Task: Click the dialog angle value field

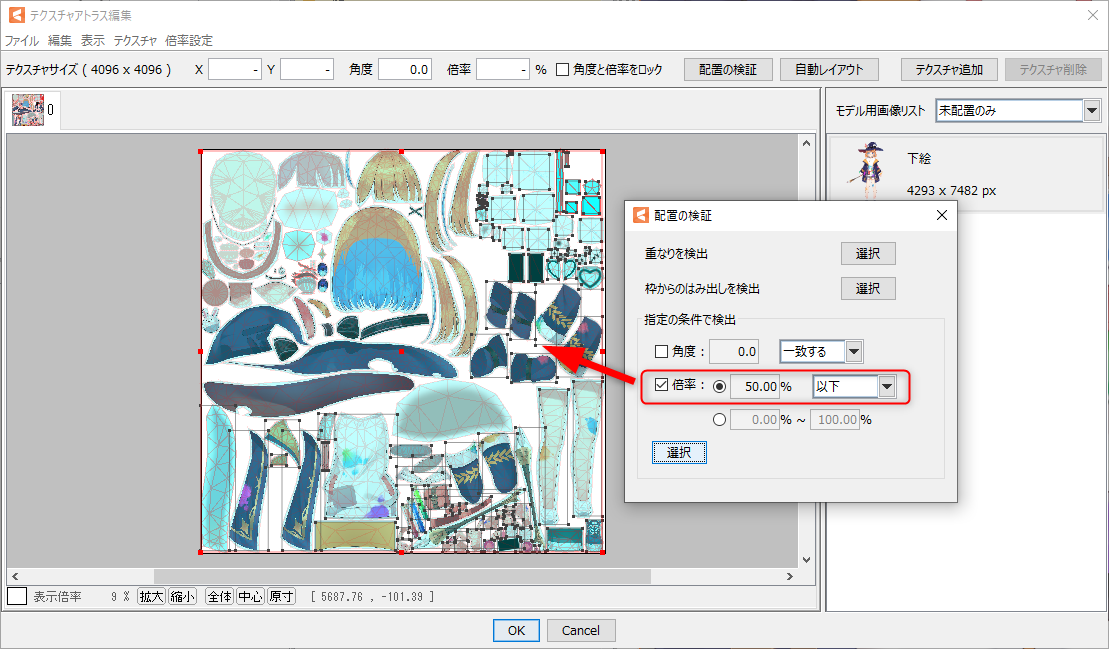Action: pyautogui.click(x=734, y=351)
